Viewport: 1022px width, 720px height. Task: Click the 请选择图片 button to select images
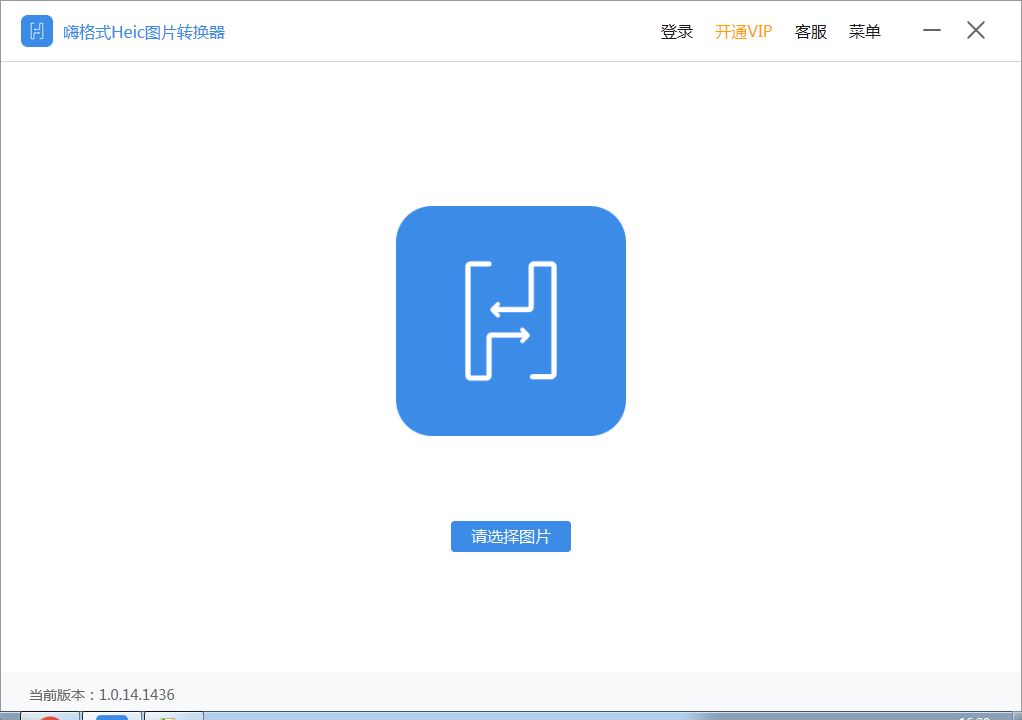click(511, 537)
